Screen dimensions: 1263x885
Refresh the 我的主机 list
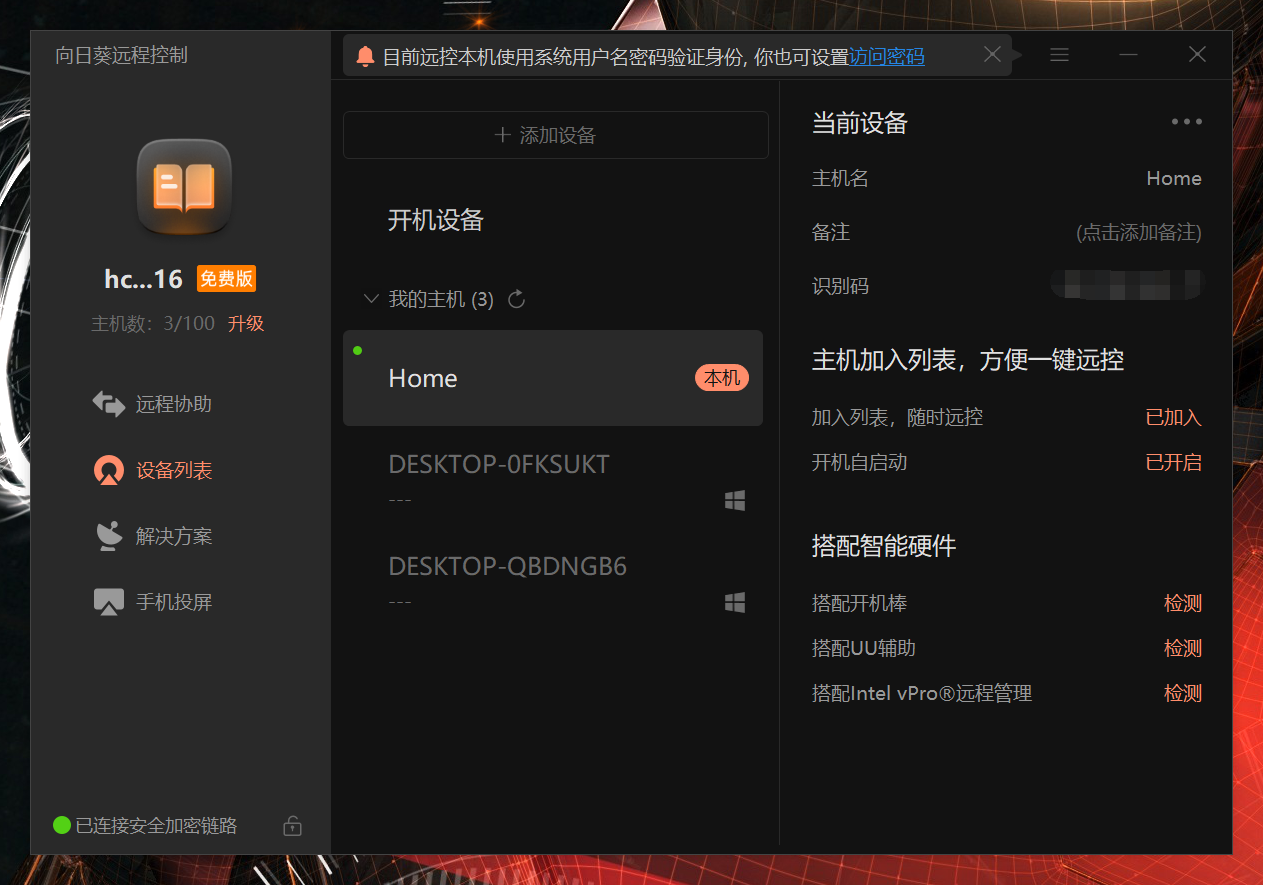pyautogui.click(x=517, y=299)
